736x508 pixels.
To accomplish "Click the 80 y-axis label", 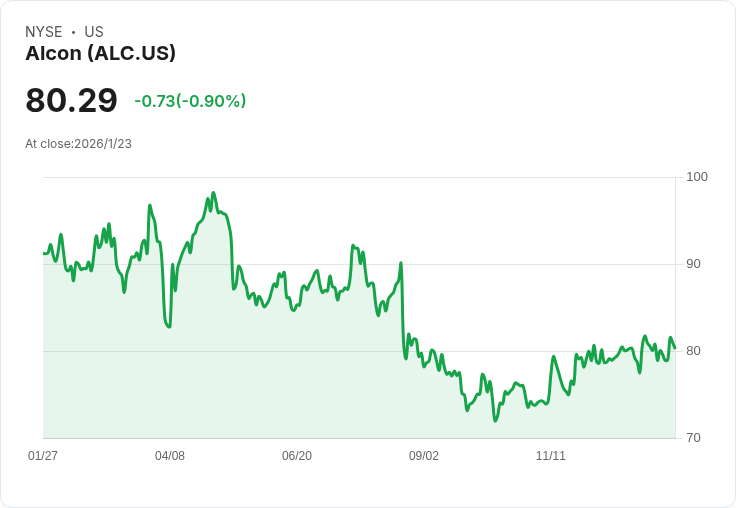I will point(693,351).
